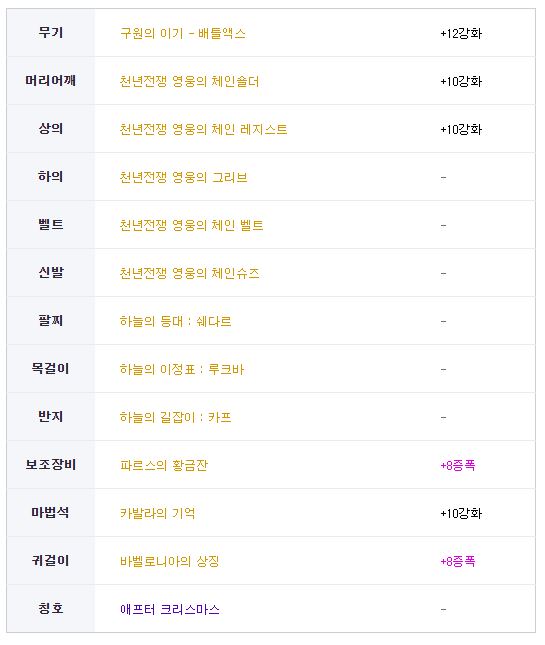This screenshot has width=545, height=645.
Task: Click 천년전쟁 영웅의 체인 벨트 link
Action: pos(191,225)
